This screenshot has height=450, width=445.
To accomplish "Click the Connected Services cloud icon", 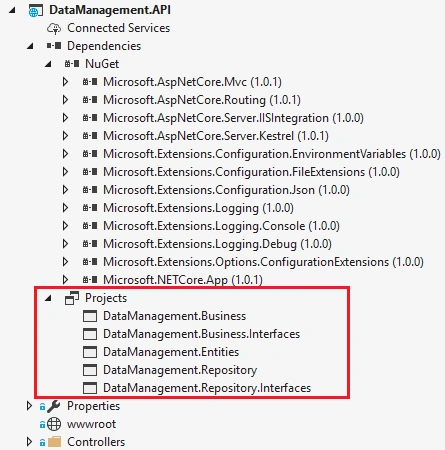I will 54,29.
